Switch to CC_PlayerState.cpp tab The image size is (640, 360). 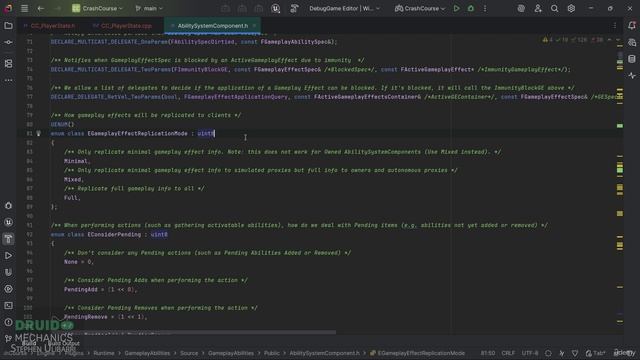pyautogui.click(x=126, y=26)
